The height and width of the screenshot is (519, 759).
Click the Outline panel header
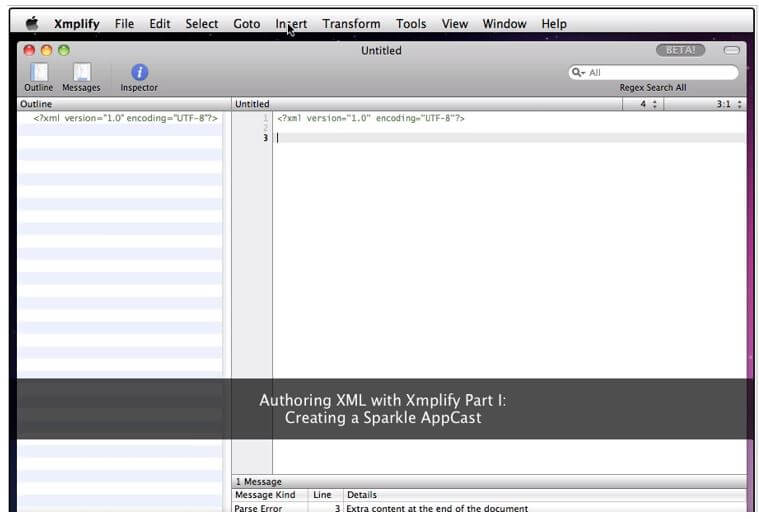point(124,104)
